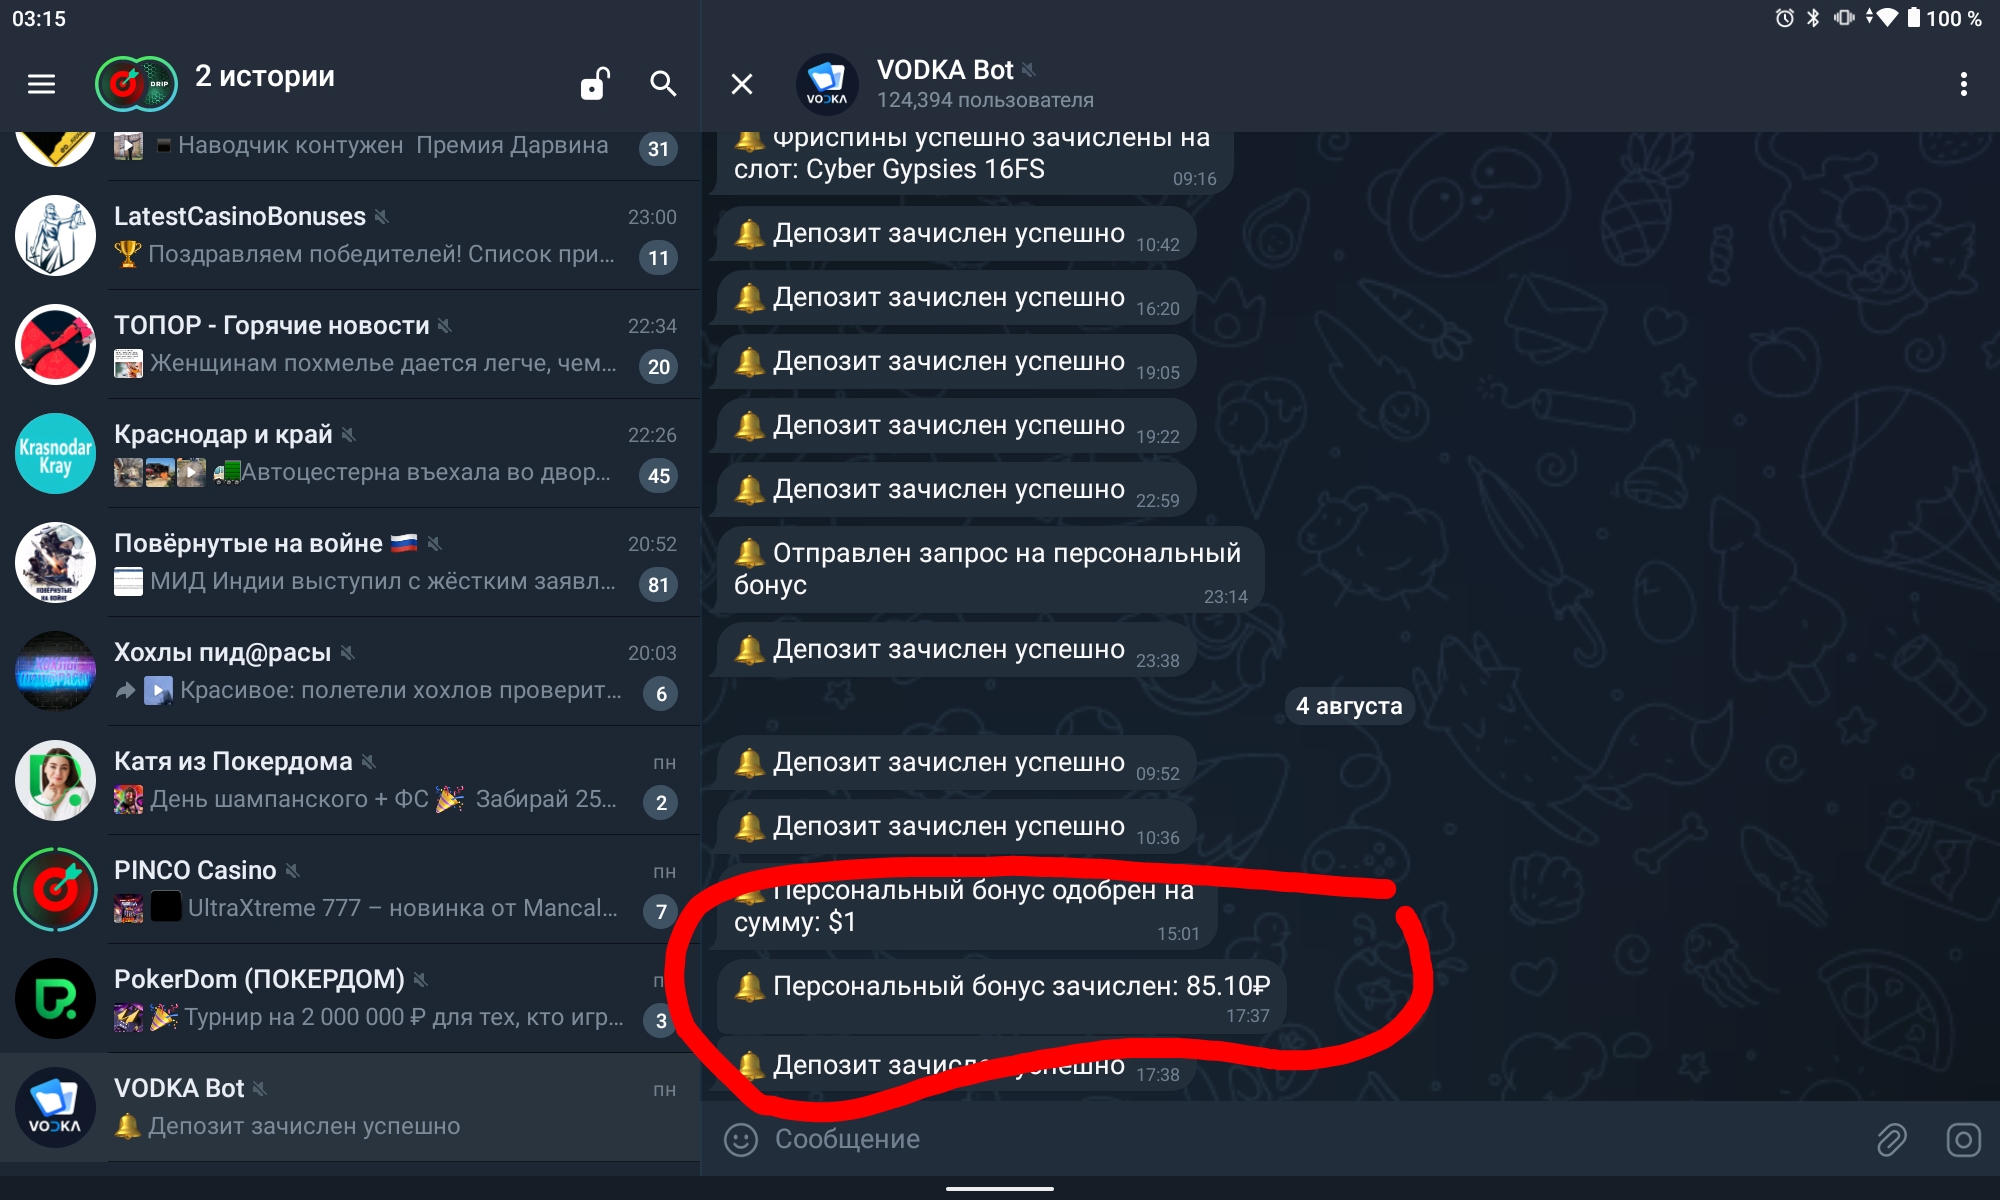Tap message Персональный бонус зачислен: 85.10₽
Viewport: 2000px width, 1200px height.
point(1002,997)
